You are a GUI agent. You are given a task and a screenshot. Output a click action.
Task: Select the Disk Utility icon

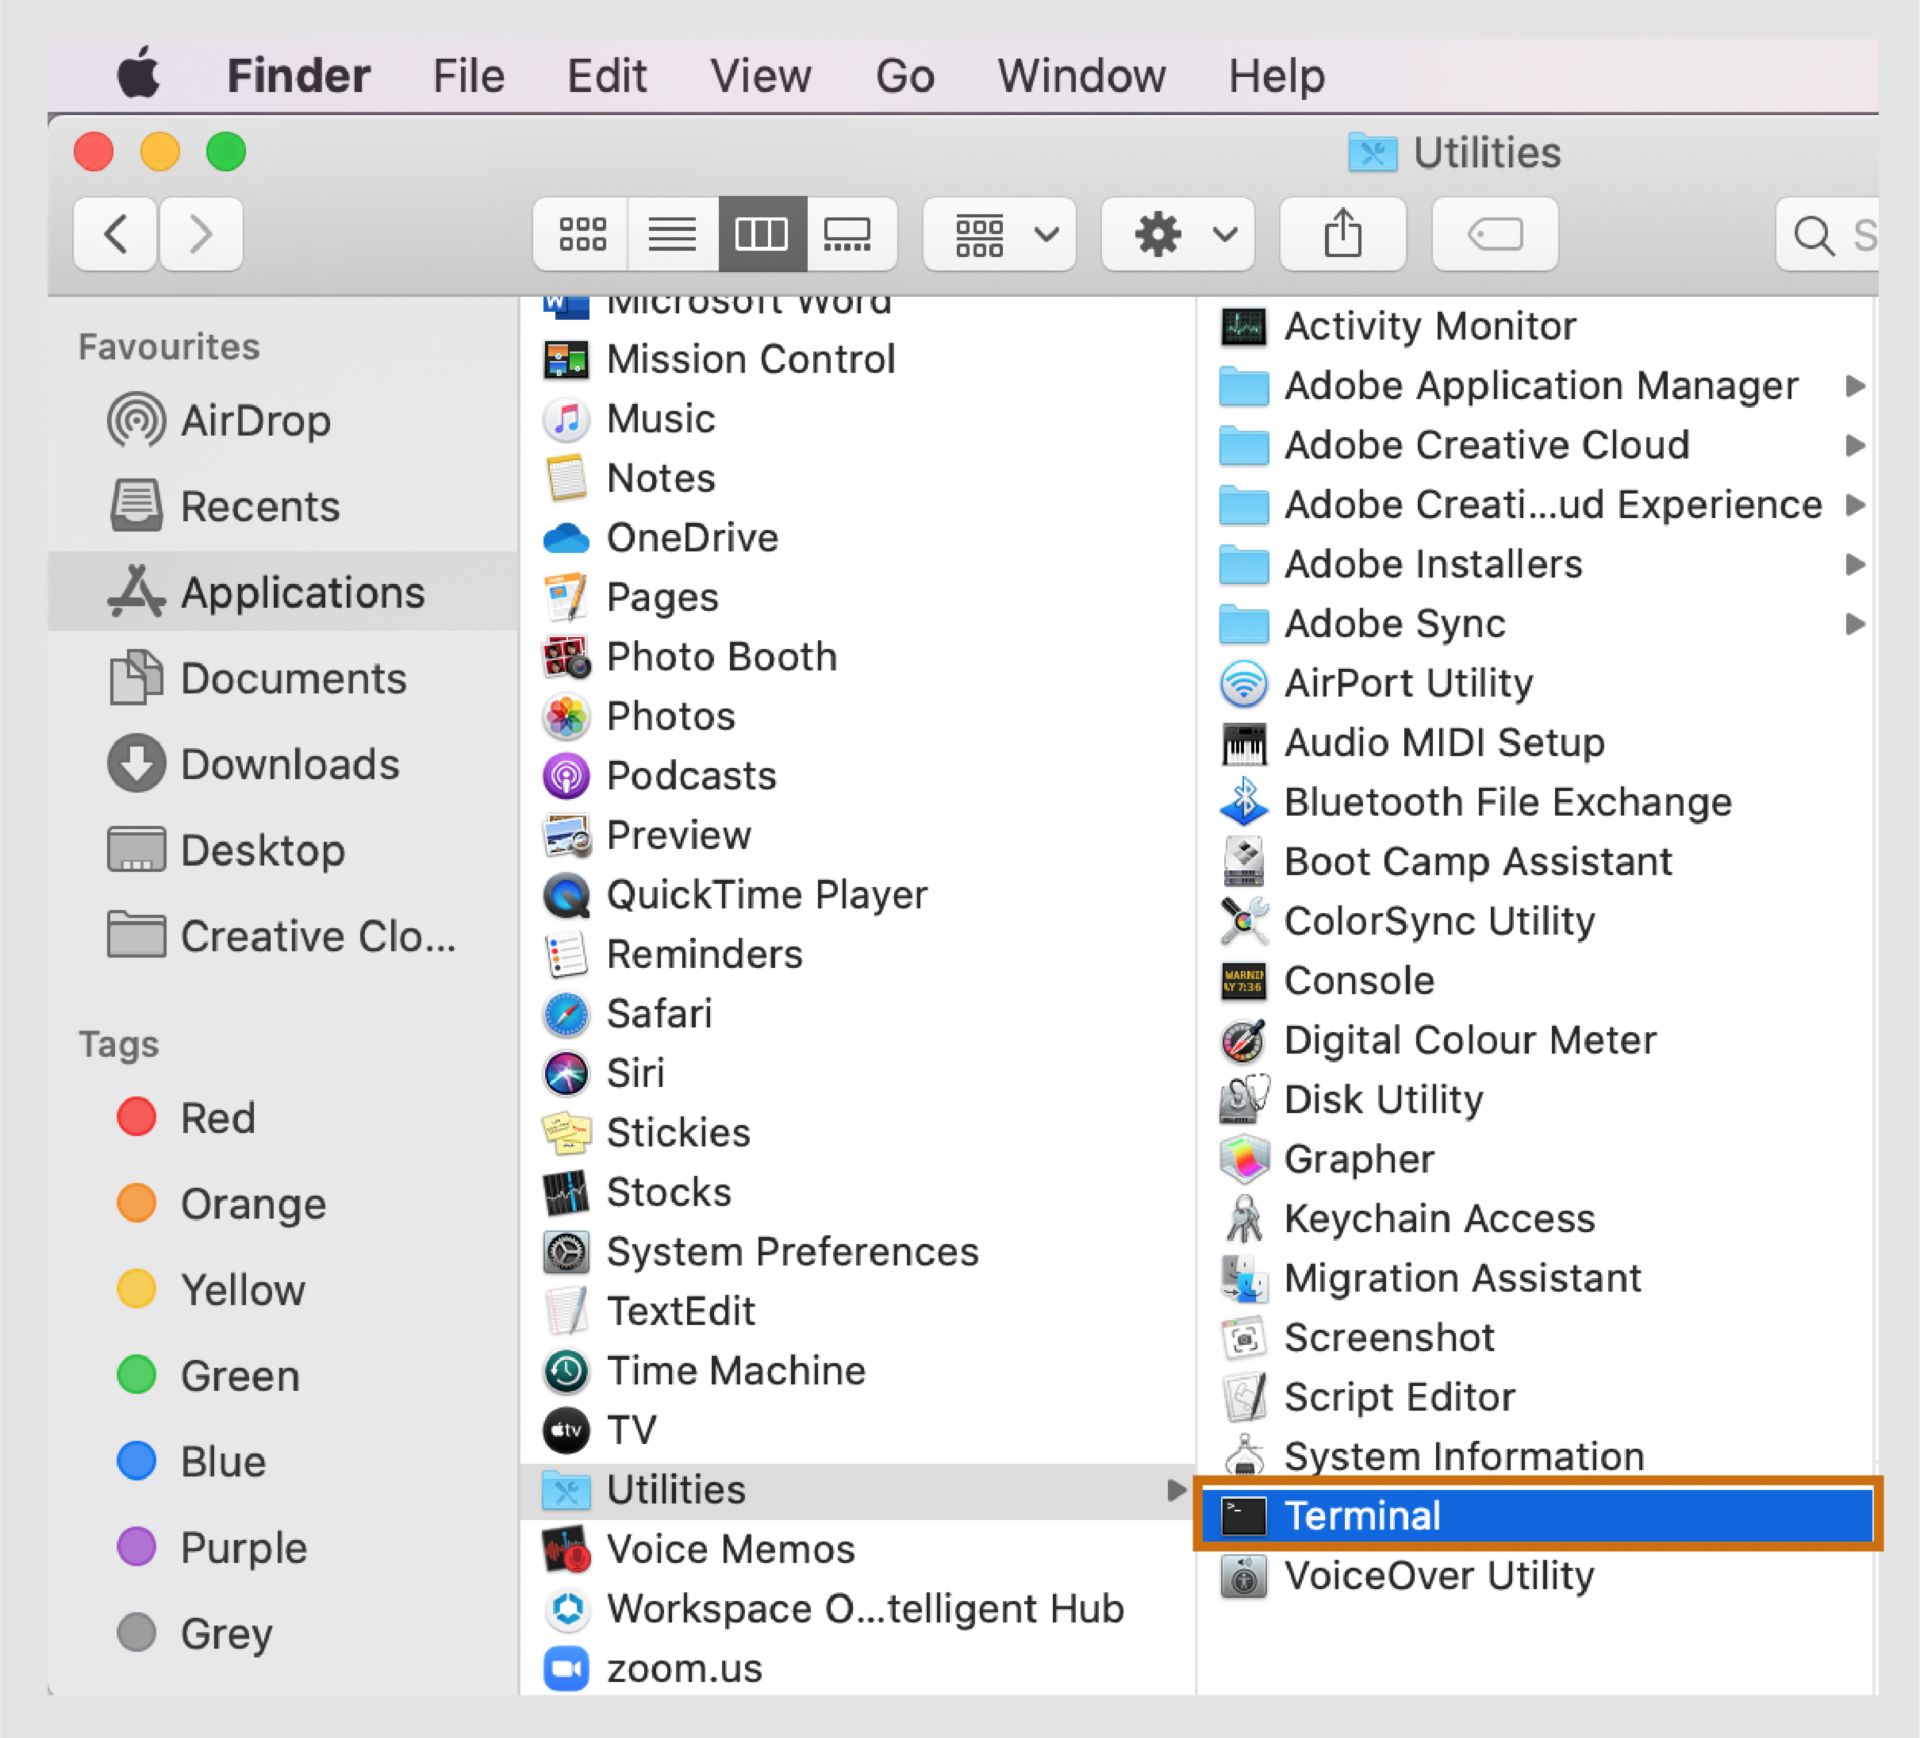[1244, 1100]
